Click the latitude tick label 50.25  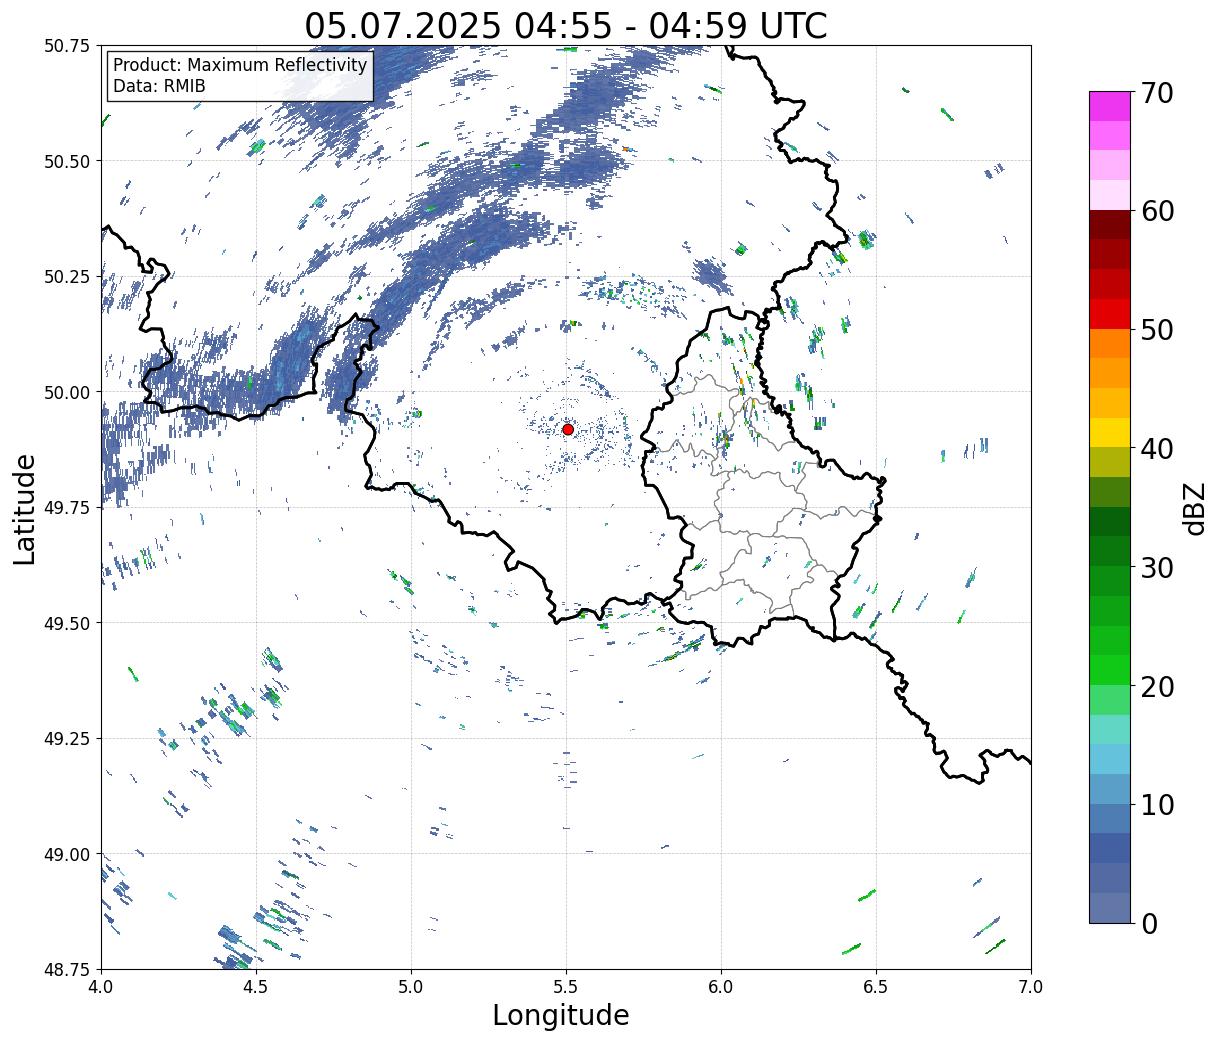67,277
